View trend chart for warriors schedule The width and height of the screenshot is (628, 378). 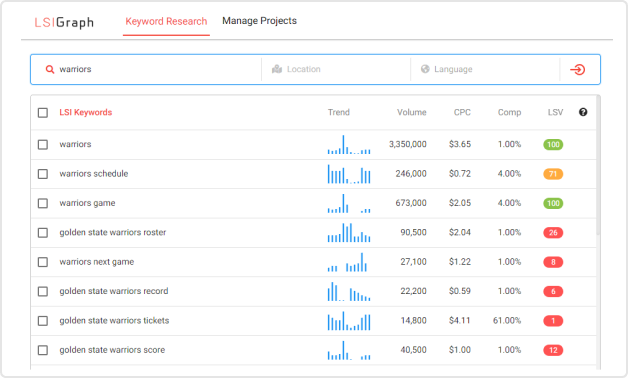(349, 174)
